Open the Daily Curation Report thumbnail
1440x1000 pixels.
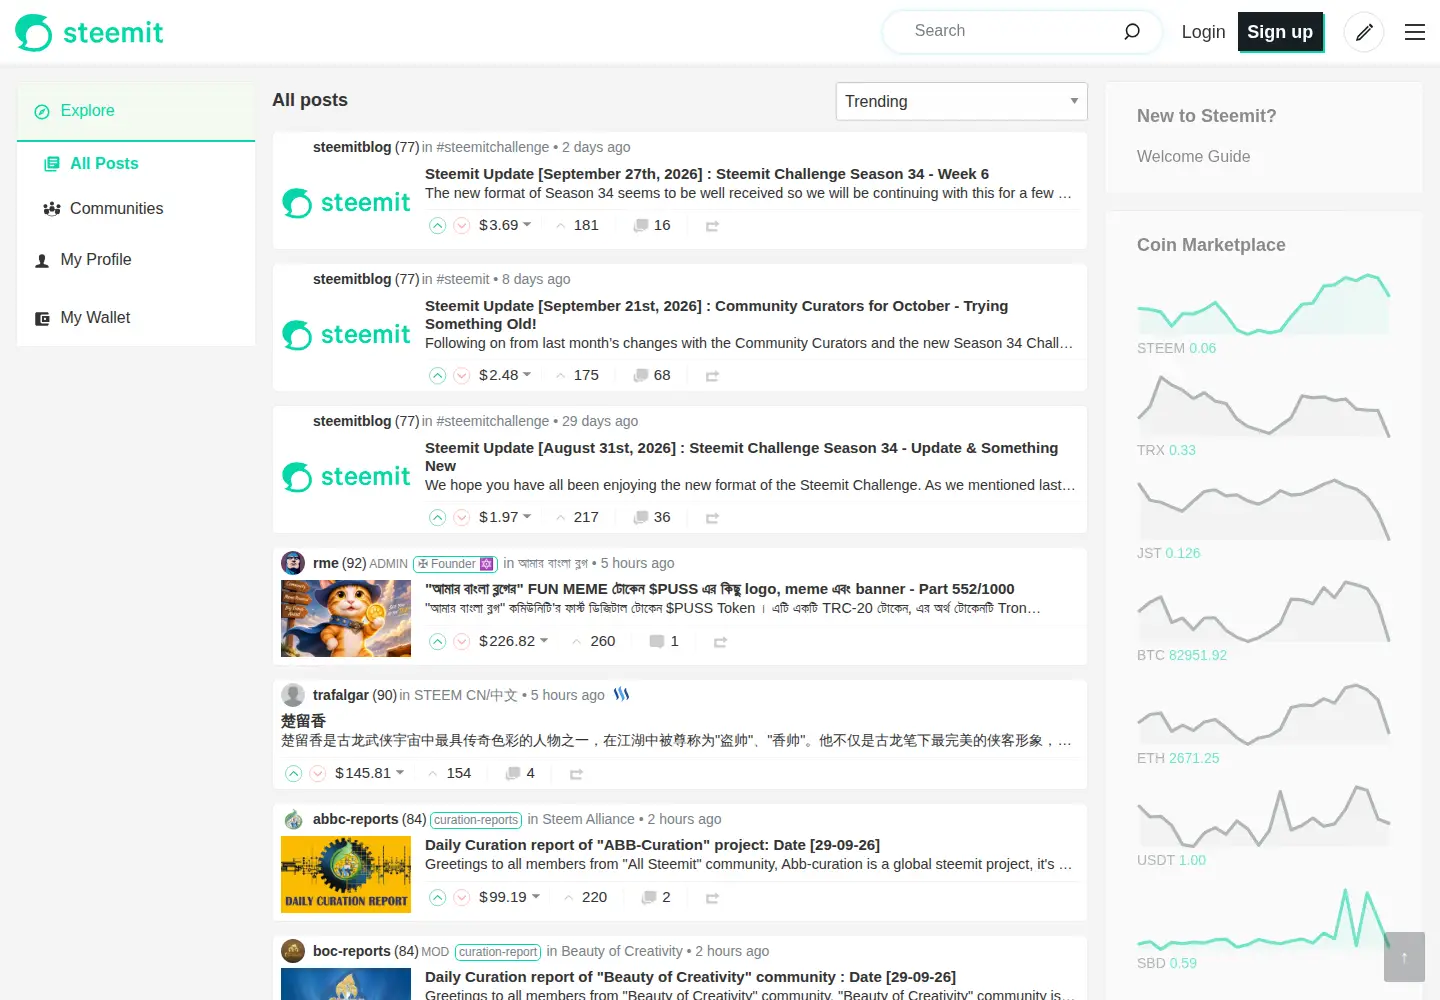pyautogui.click(x=346, y=874)
